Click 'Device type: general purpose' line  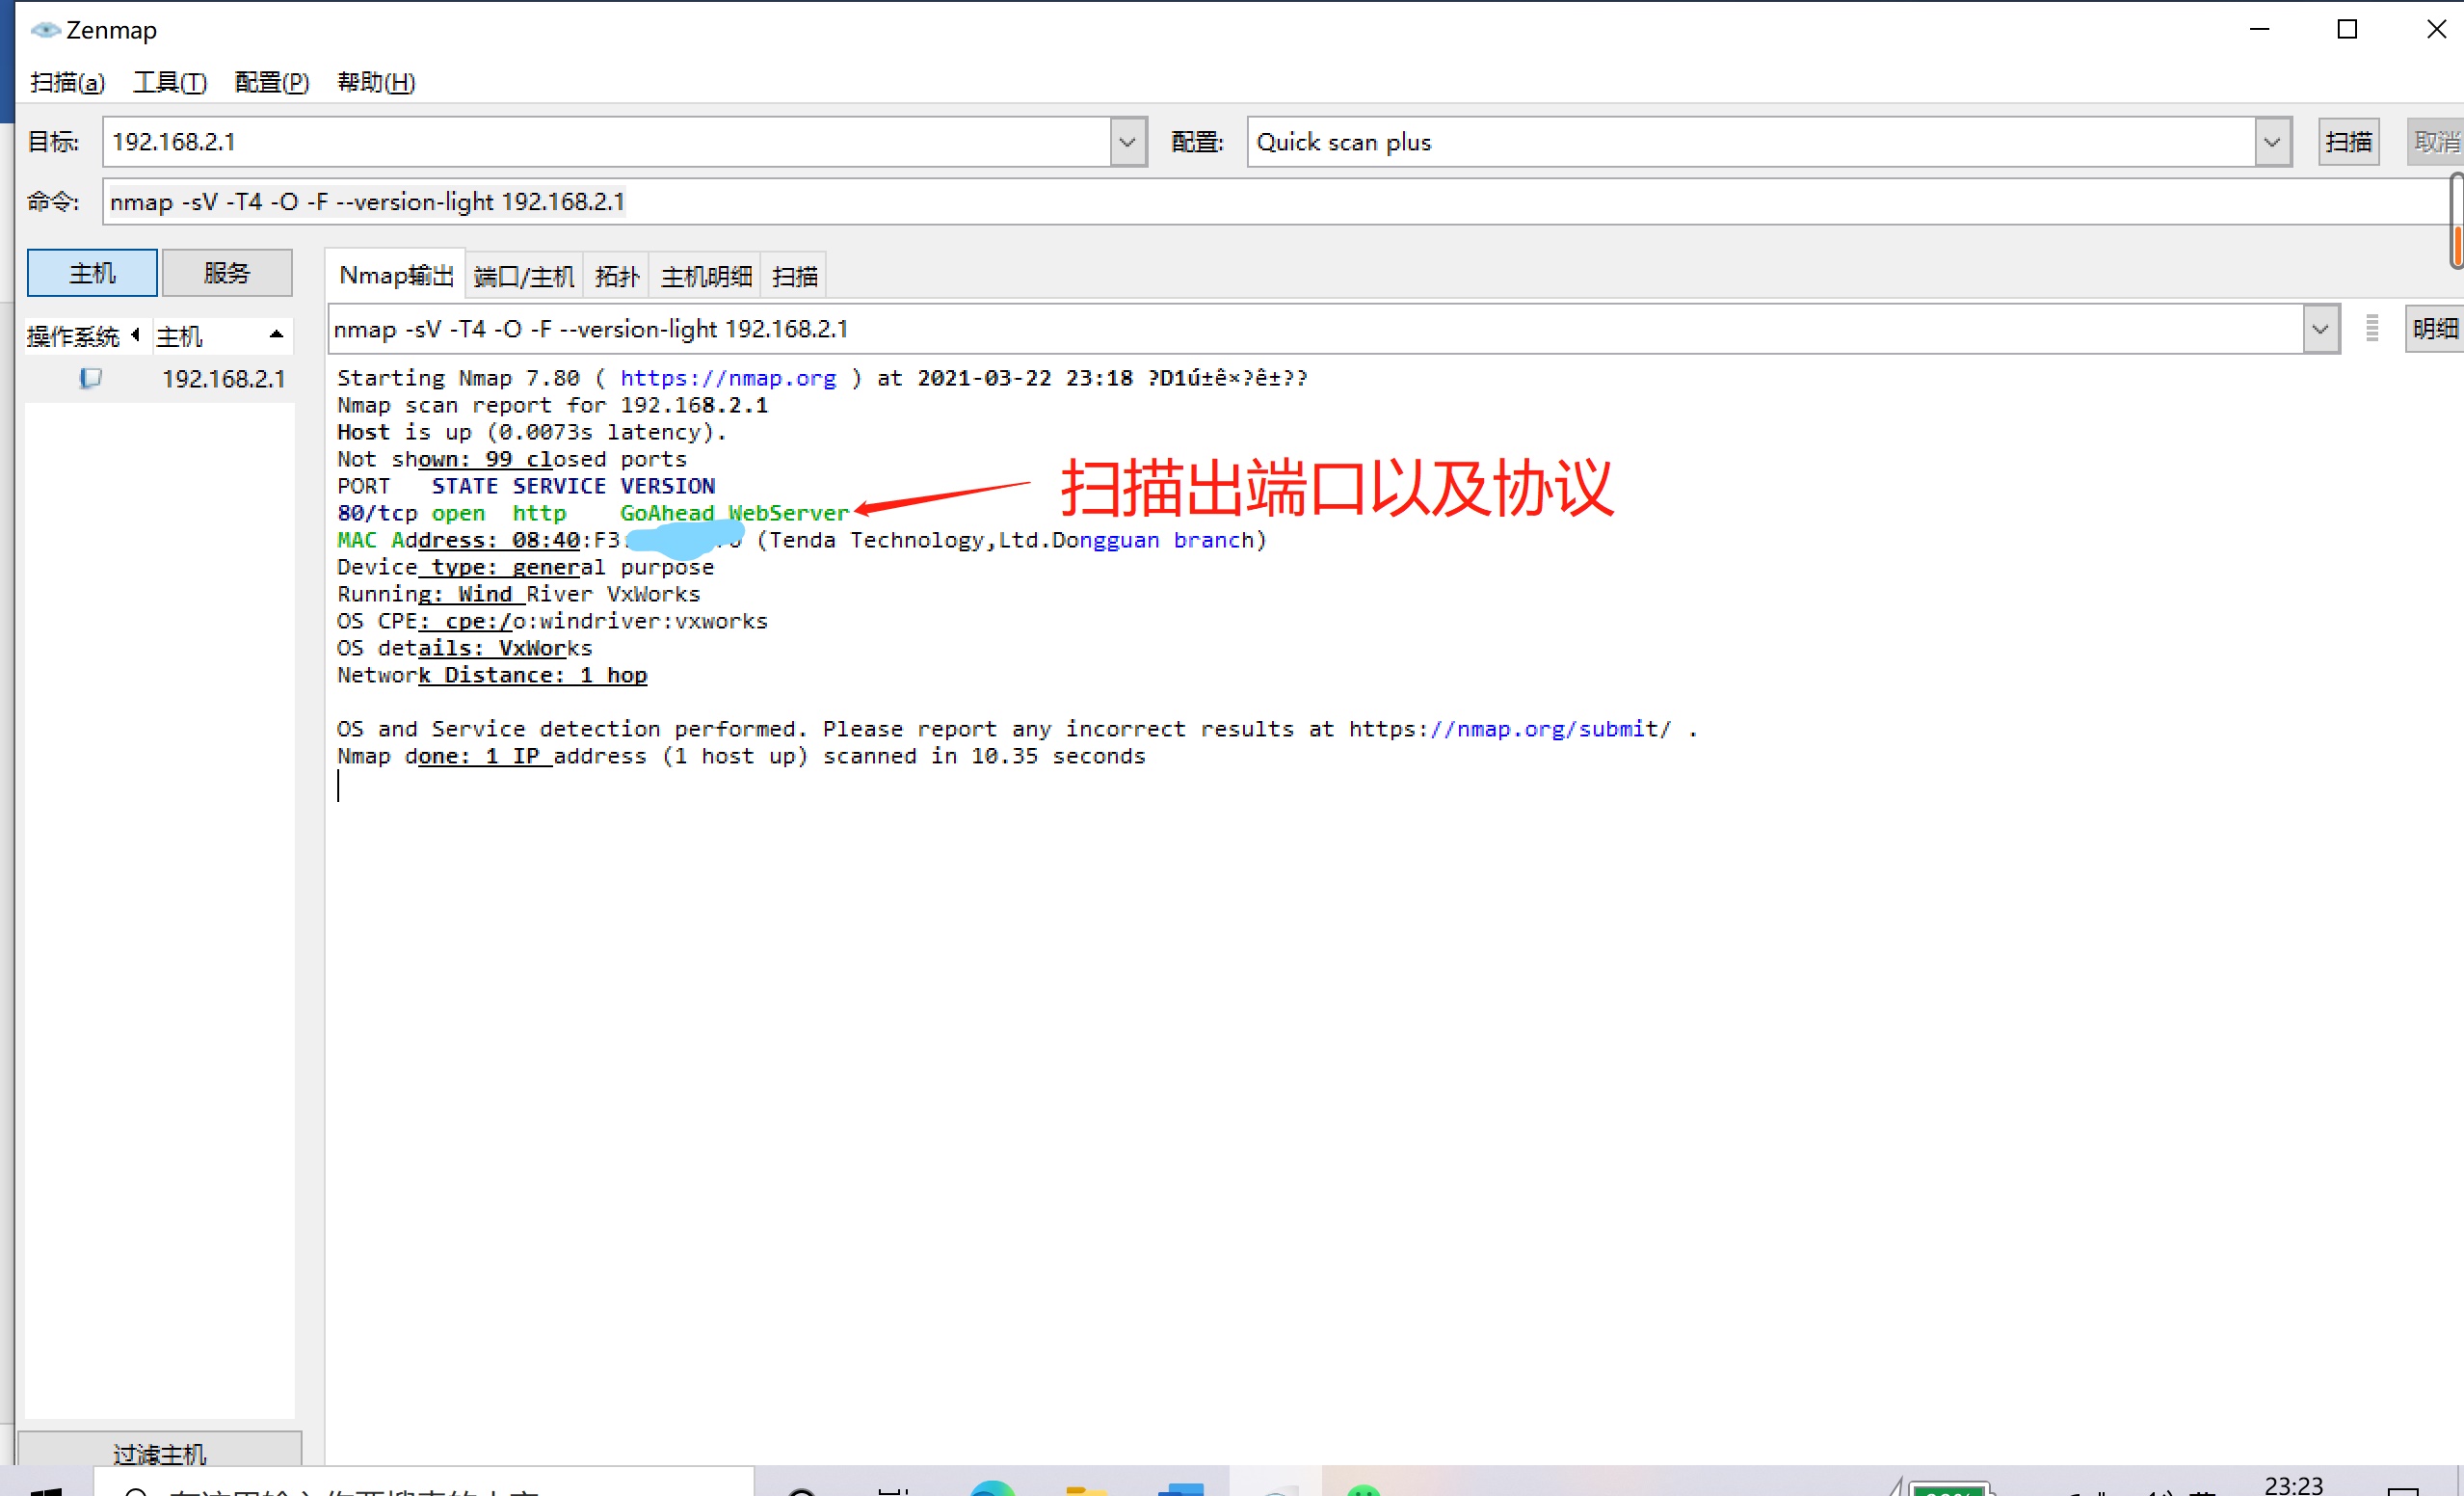[525, 567]
